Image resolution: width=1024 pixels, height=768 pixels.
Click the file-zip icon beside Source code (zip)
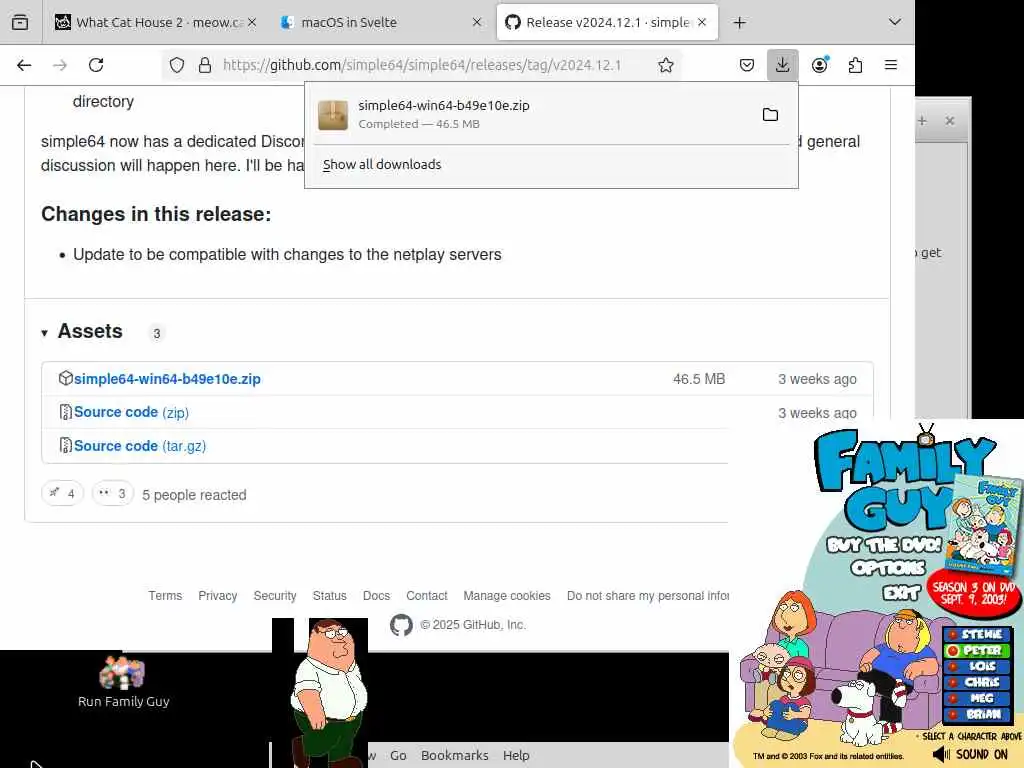(x=65, y=412)
